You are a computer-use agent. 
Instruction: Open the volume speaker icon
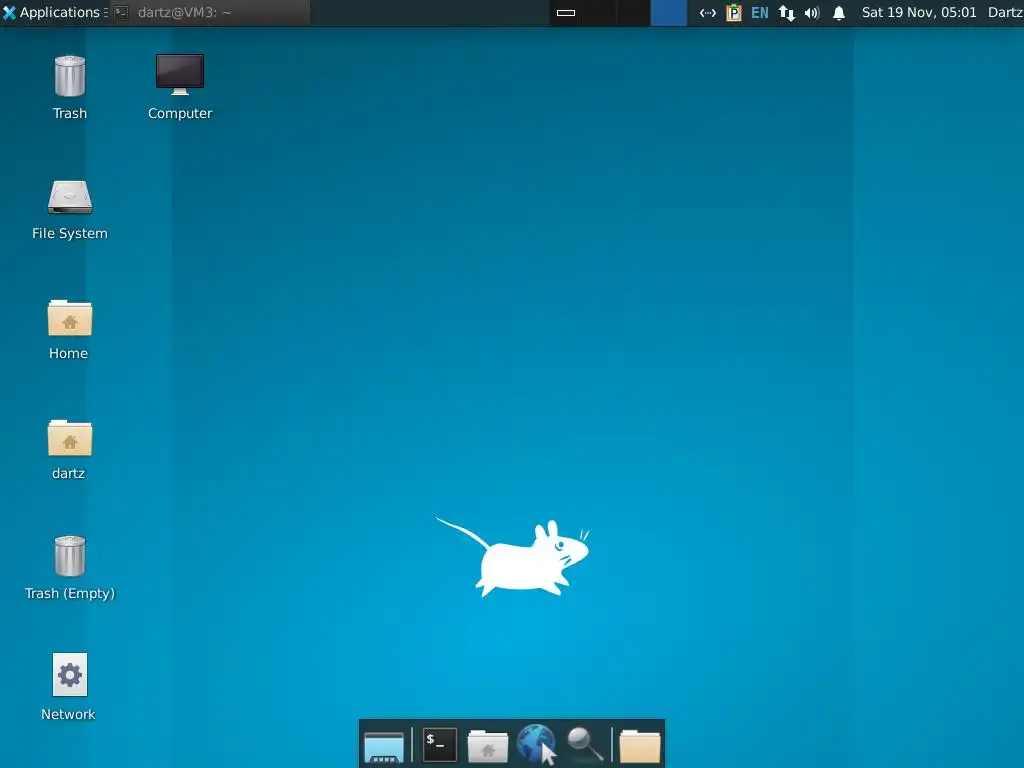click(812, 12)
